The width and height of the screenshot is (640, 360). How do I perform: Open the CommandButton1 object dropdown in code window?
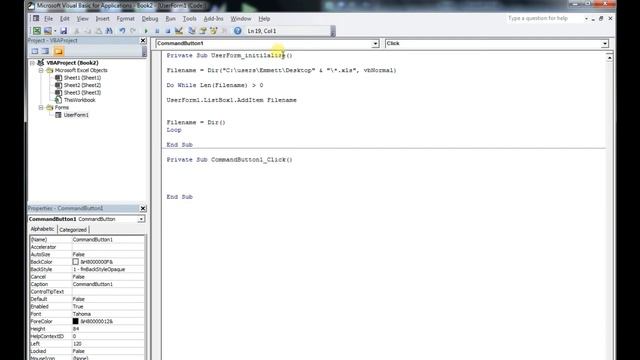point(375,43)
